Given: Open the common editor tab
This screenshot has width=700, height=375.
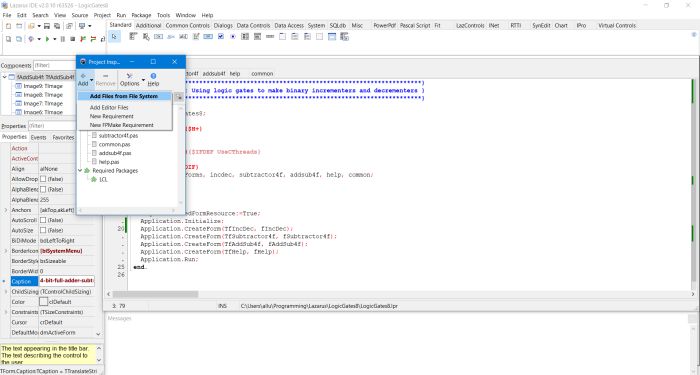Looking at the screenshot, I should [262, 74].
